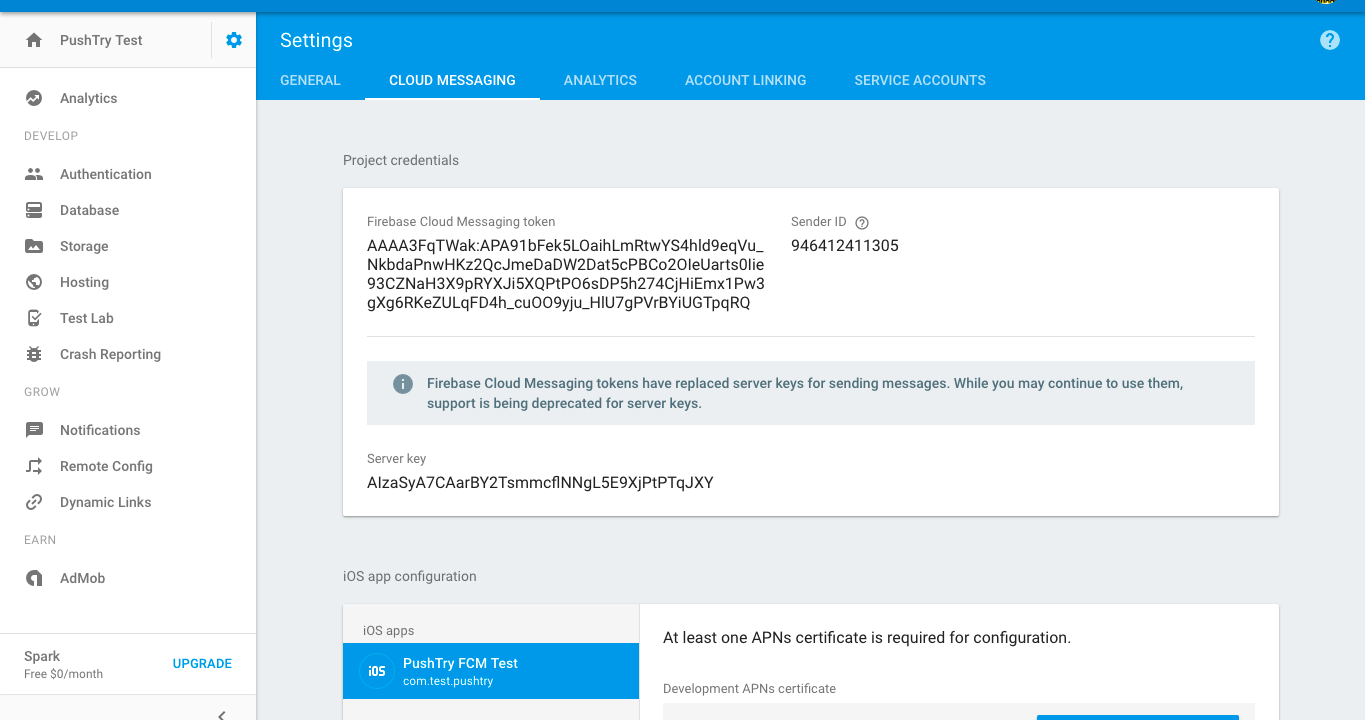Click the Test Lab clipboard icon
Image resolution: width=1365 pixels, height=720 pixels.
click(x=34, y=318)
